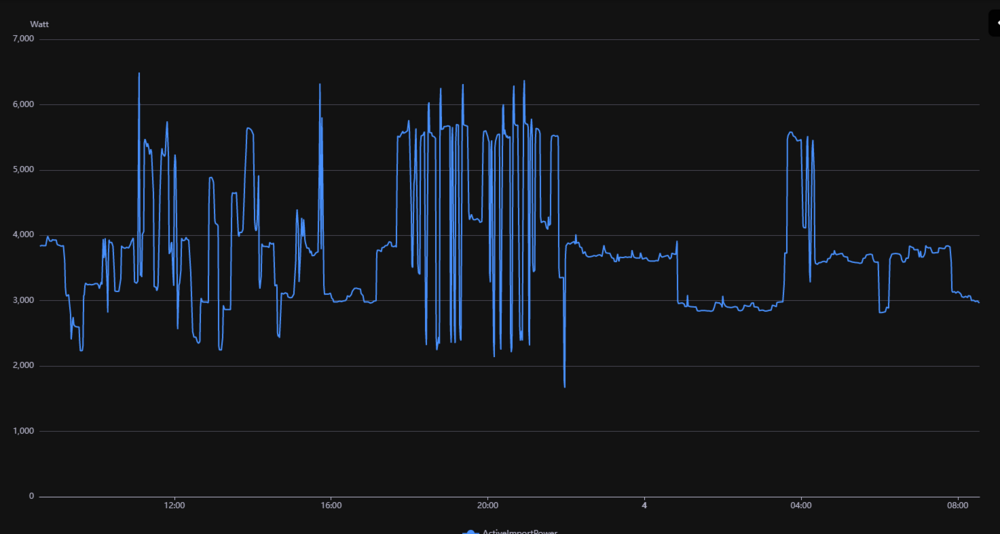The height and width of the screenshot is (534, 1000).
Task: Click the 04:00 x-axis time label
Action: tap(801, 505)
